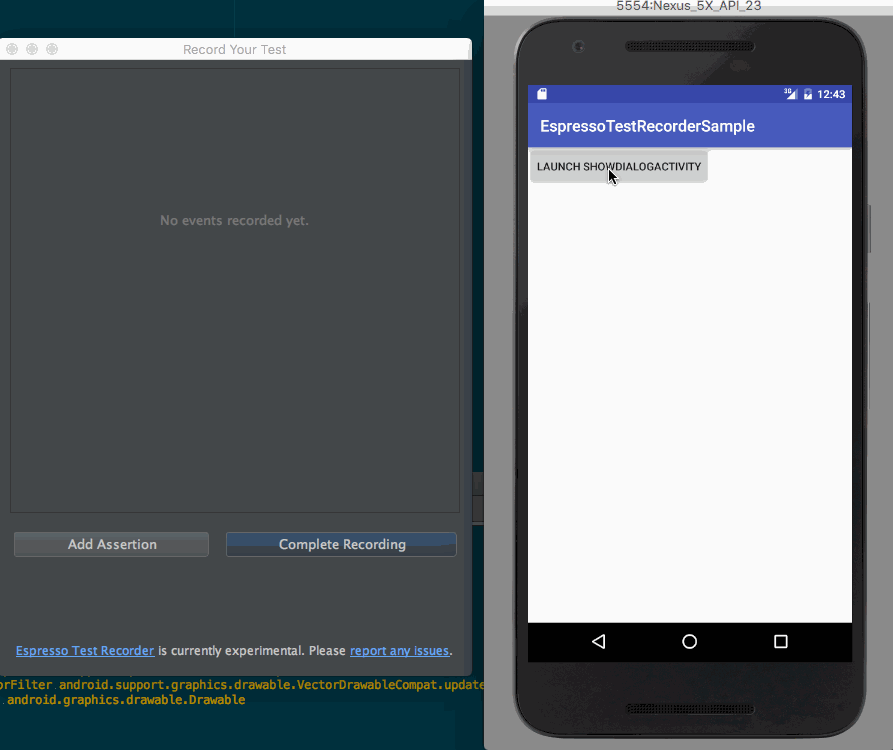Tap the Android home circle icon
Image resolution: width=893 pixels, height=750 pixels.
tap(690, 642)
